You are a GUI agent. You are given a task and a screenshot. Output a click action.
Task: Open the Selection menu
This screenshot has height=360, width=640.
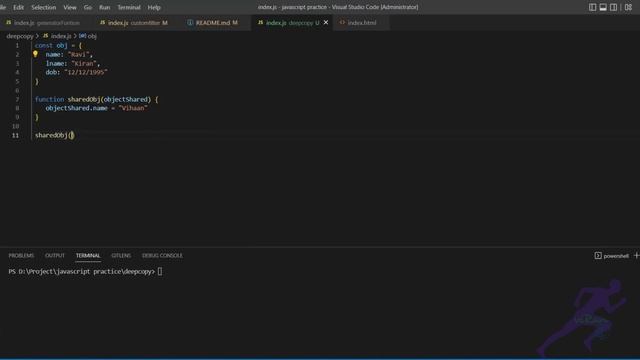click(44, 7)
